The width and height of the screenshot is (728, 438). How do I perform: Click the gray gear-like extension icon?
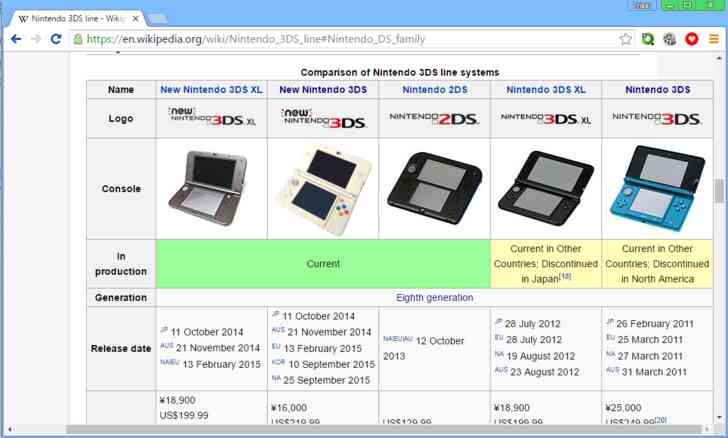pyautogui.click(x=669, y=39)
